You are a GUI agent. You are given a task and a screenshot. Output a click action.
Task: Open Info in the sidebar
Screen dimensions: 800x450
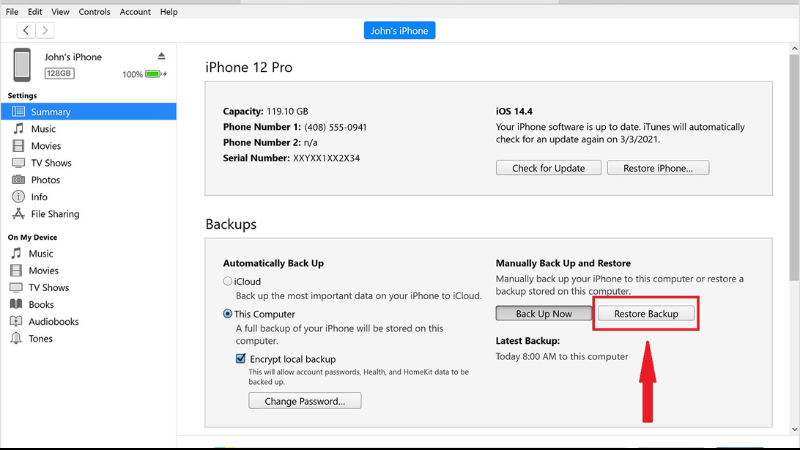click(39, 197)
